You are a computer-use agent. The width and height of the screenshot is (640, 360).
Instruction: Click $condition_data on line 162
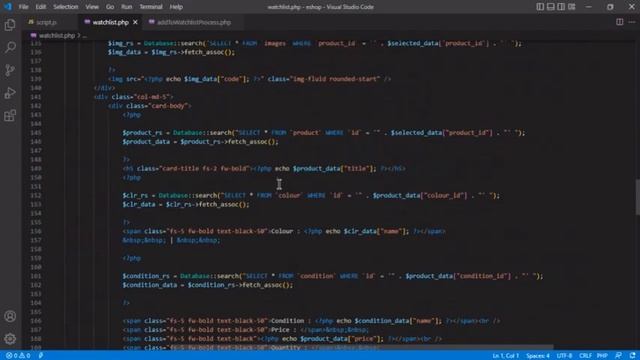pyautogui.click(x=149, y=285)
